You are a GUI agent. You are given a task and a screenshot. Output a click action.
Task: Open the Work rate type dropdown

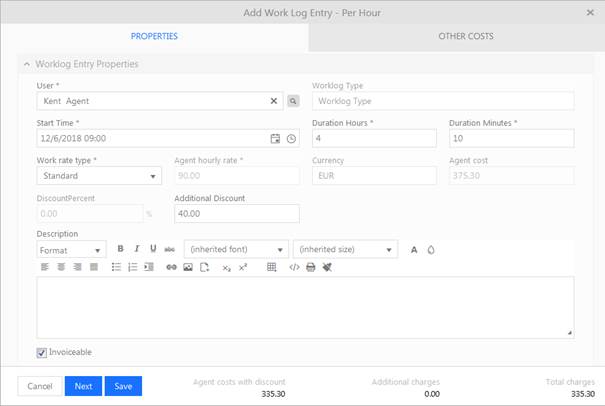98,176
